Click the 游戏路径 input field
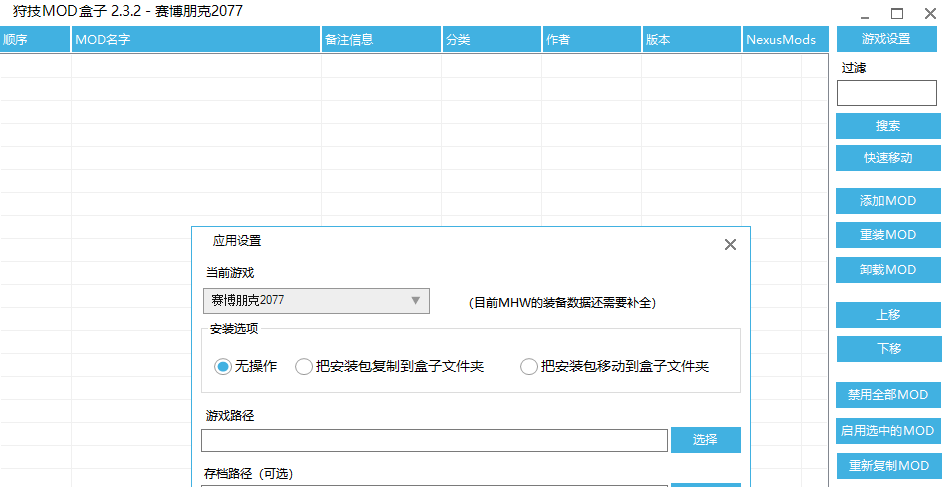 pyautogui.click(x=434, y=440)
